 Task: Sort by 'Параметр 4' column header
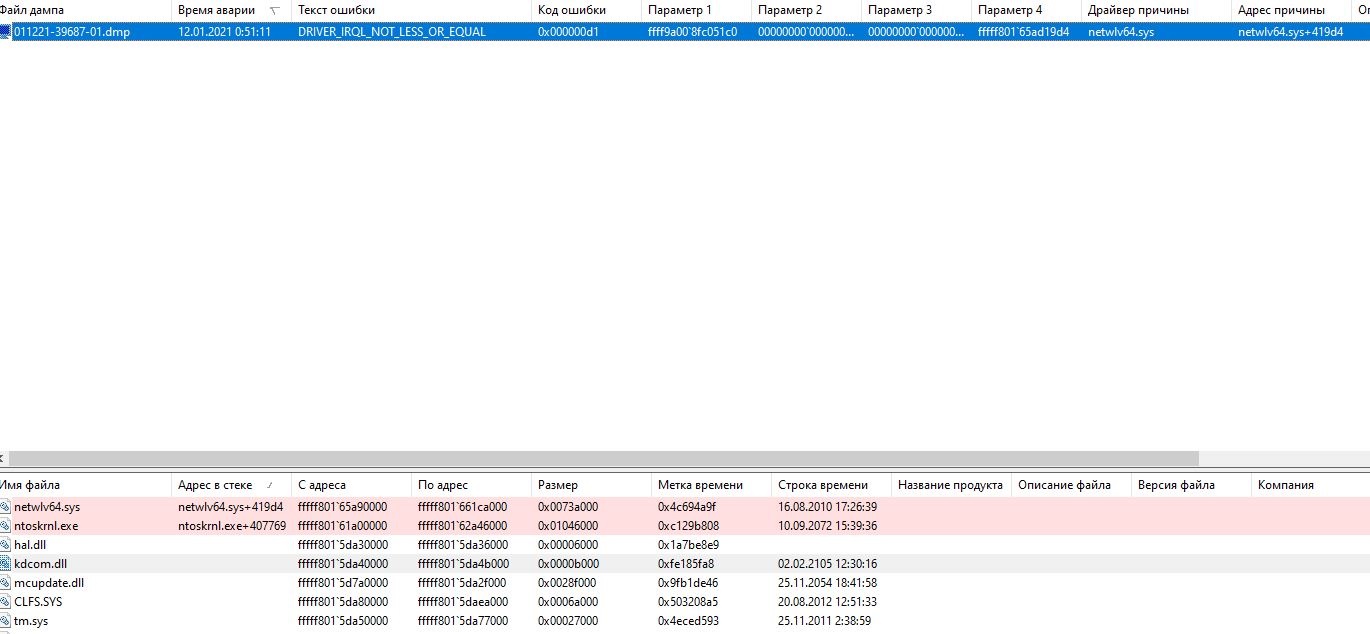[1027, 10]
